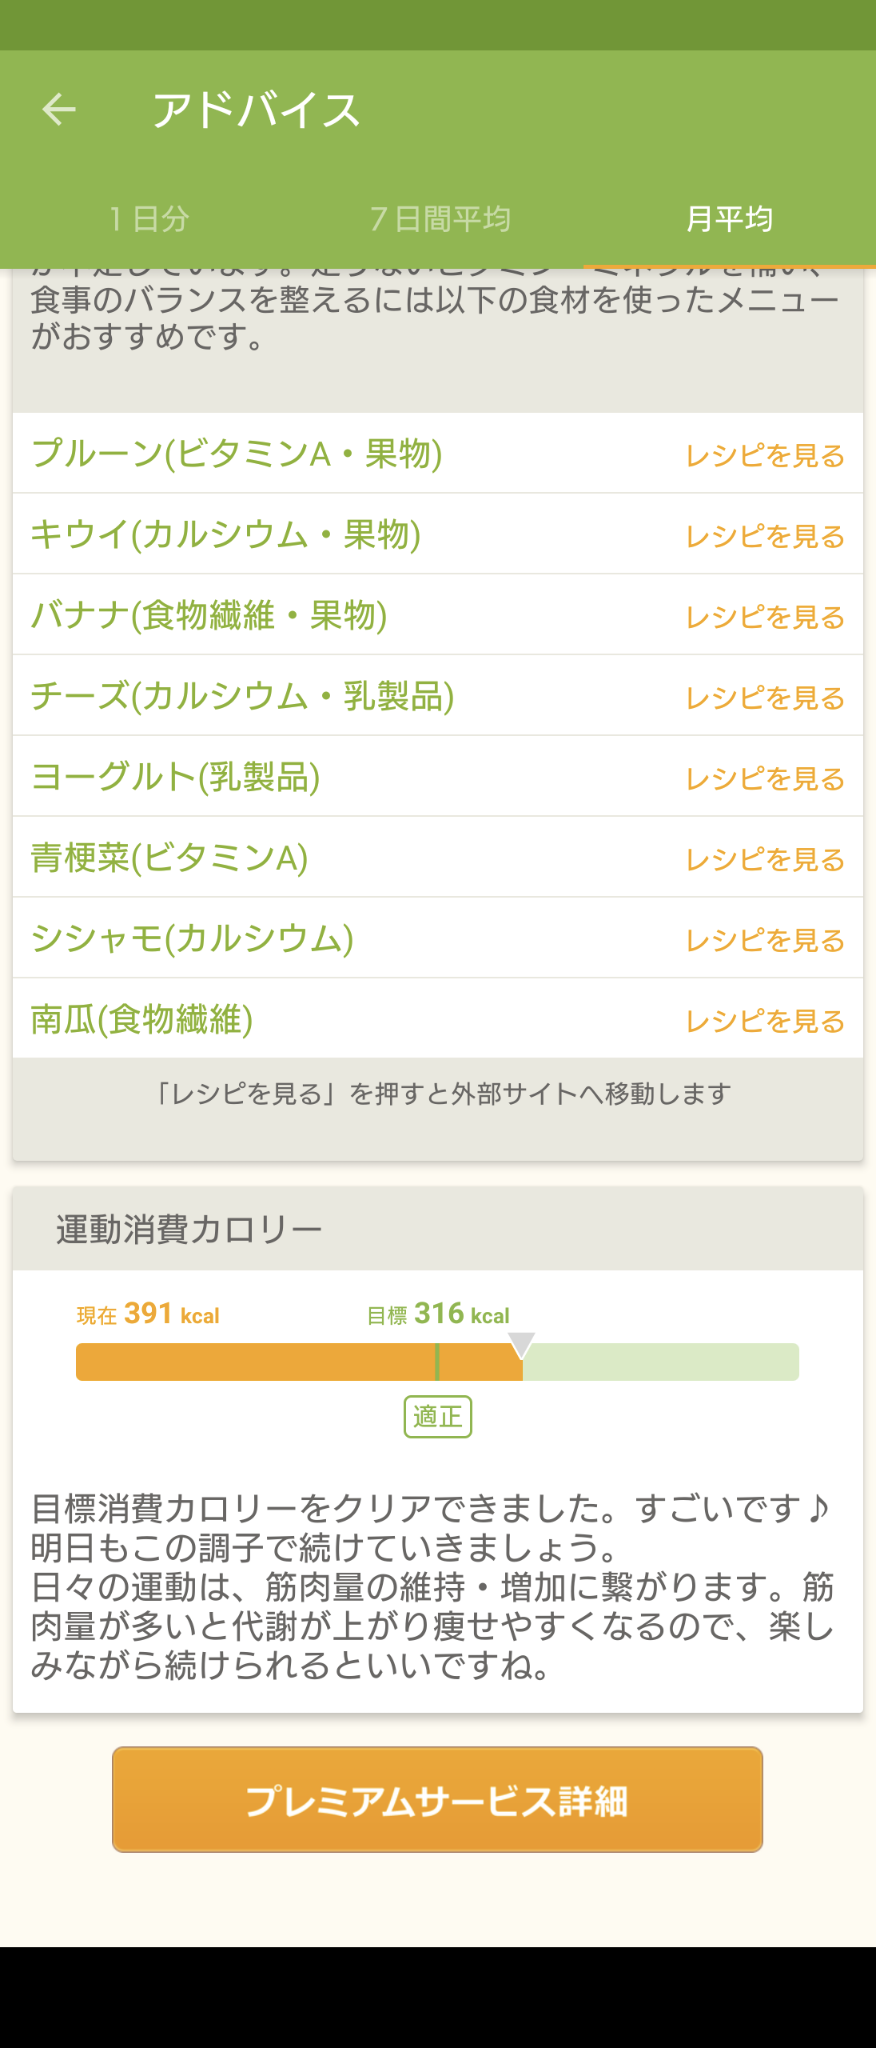Screen dimensions: 876x2048
Task: Open レシピを見る for ヨーグルト
Action: (x=764, y=779)
